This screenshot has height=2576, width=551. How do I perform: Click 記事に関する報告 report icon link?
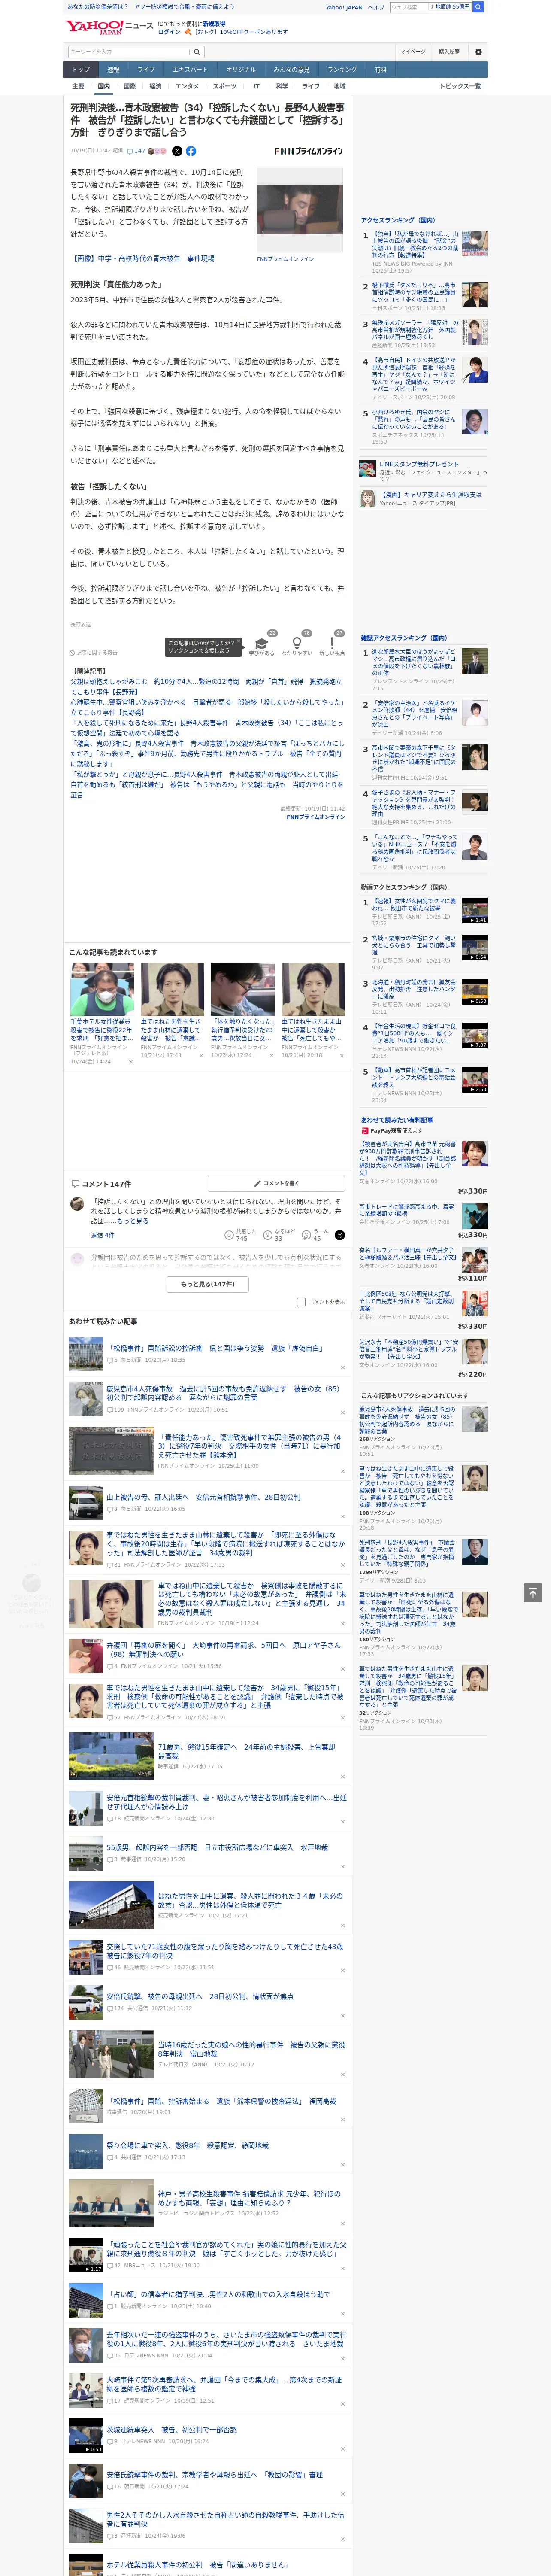(x=94, y=653)
